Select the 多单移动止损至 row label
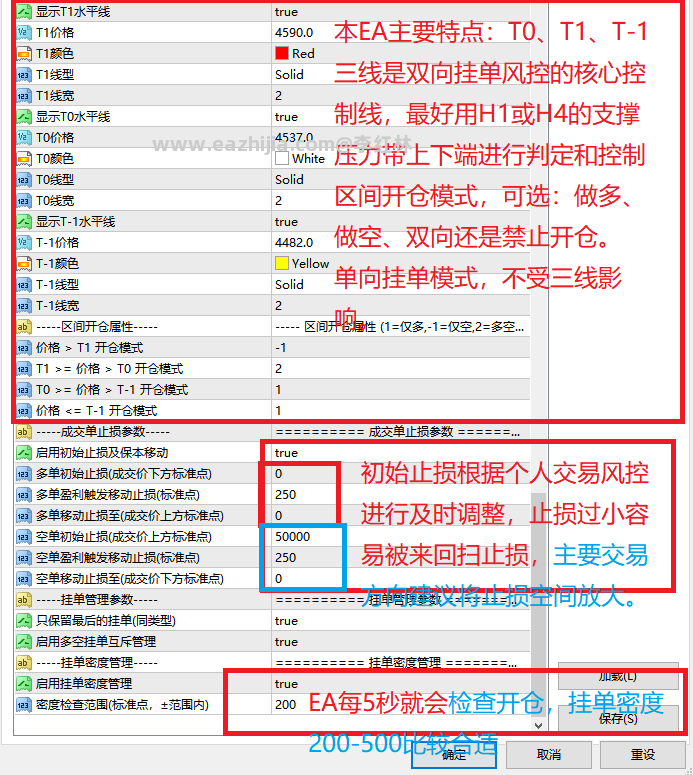Image resolution: width=693 pixels, height=775 pixels. [130, 516]
